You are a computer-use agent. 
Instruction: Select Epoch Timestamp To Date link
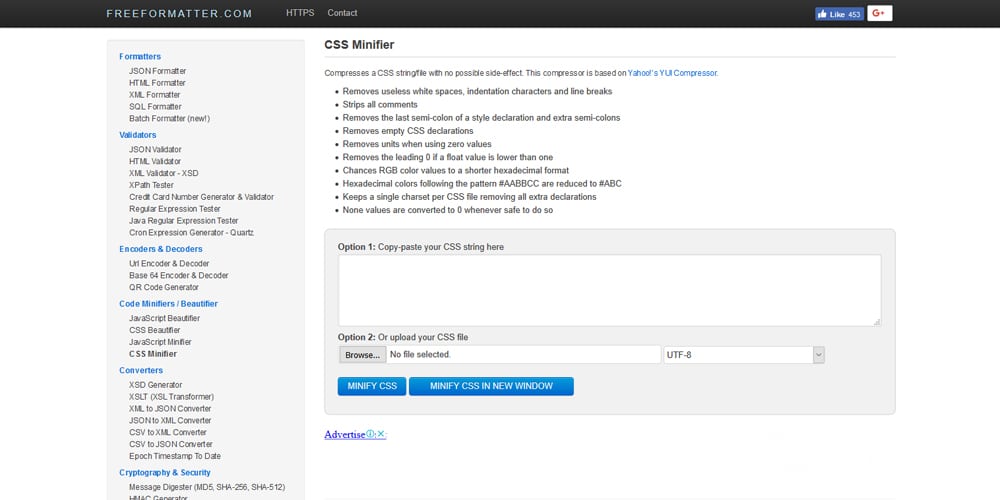(x=174, y=456)
